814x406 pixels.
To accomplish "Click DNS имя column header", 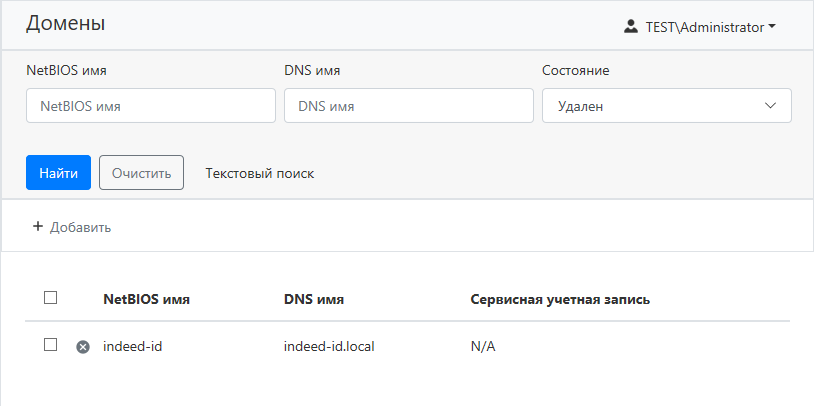I will coord(314,299).
